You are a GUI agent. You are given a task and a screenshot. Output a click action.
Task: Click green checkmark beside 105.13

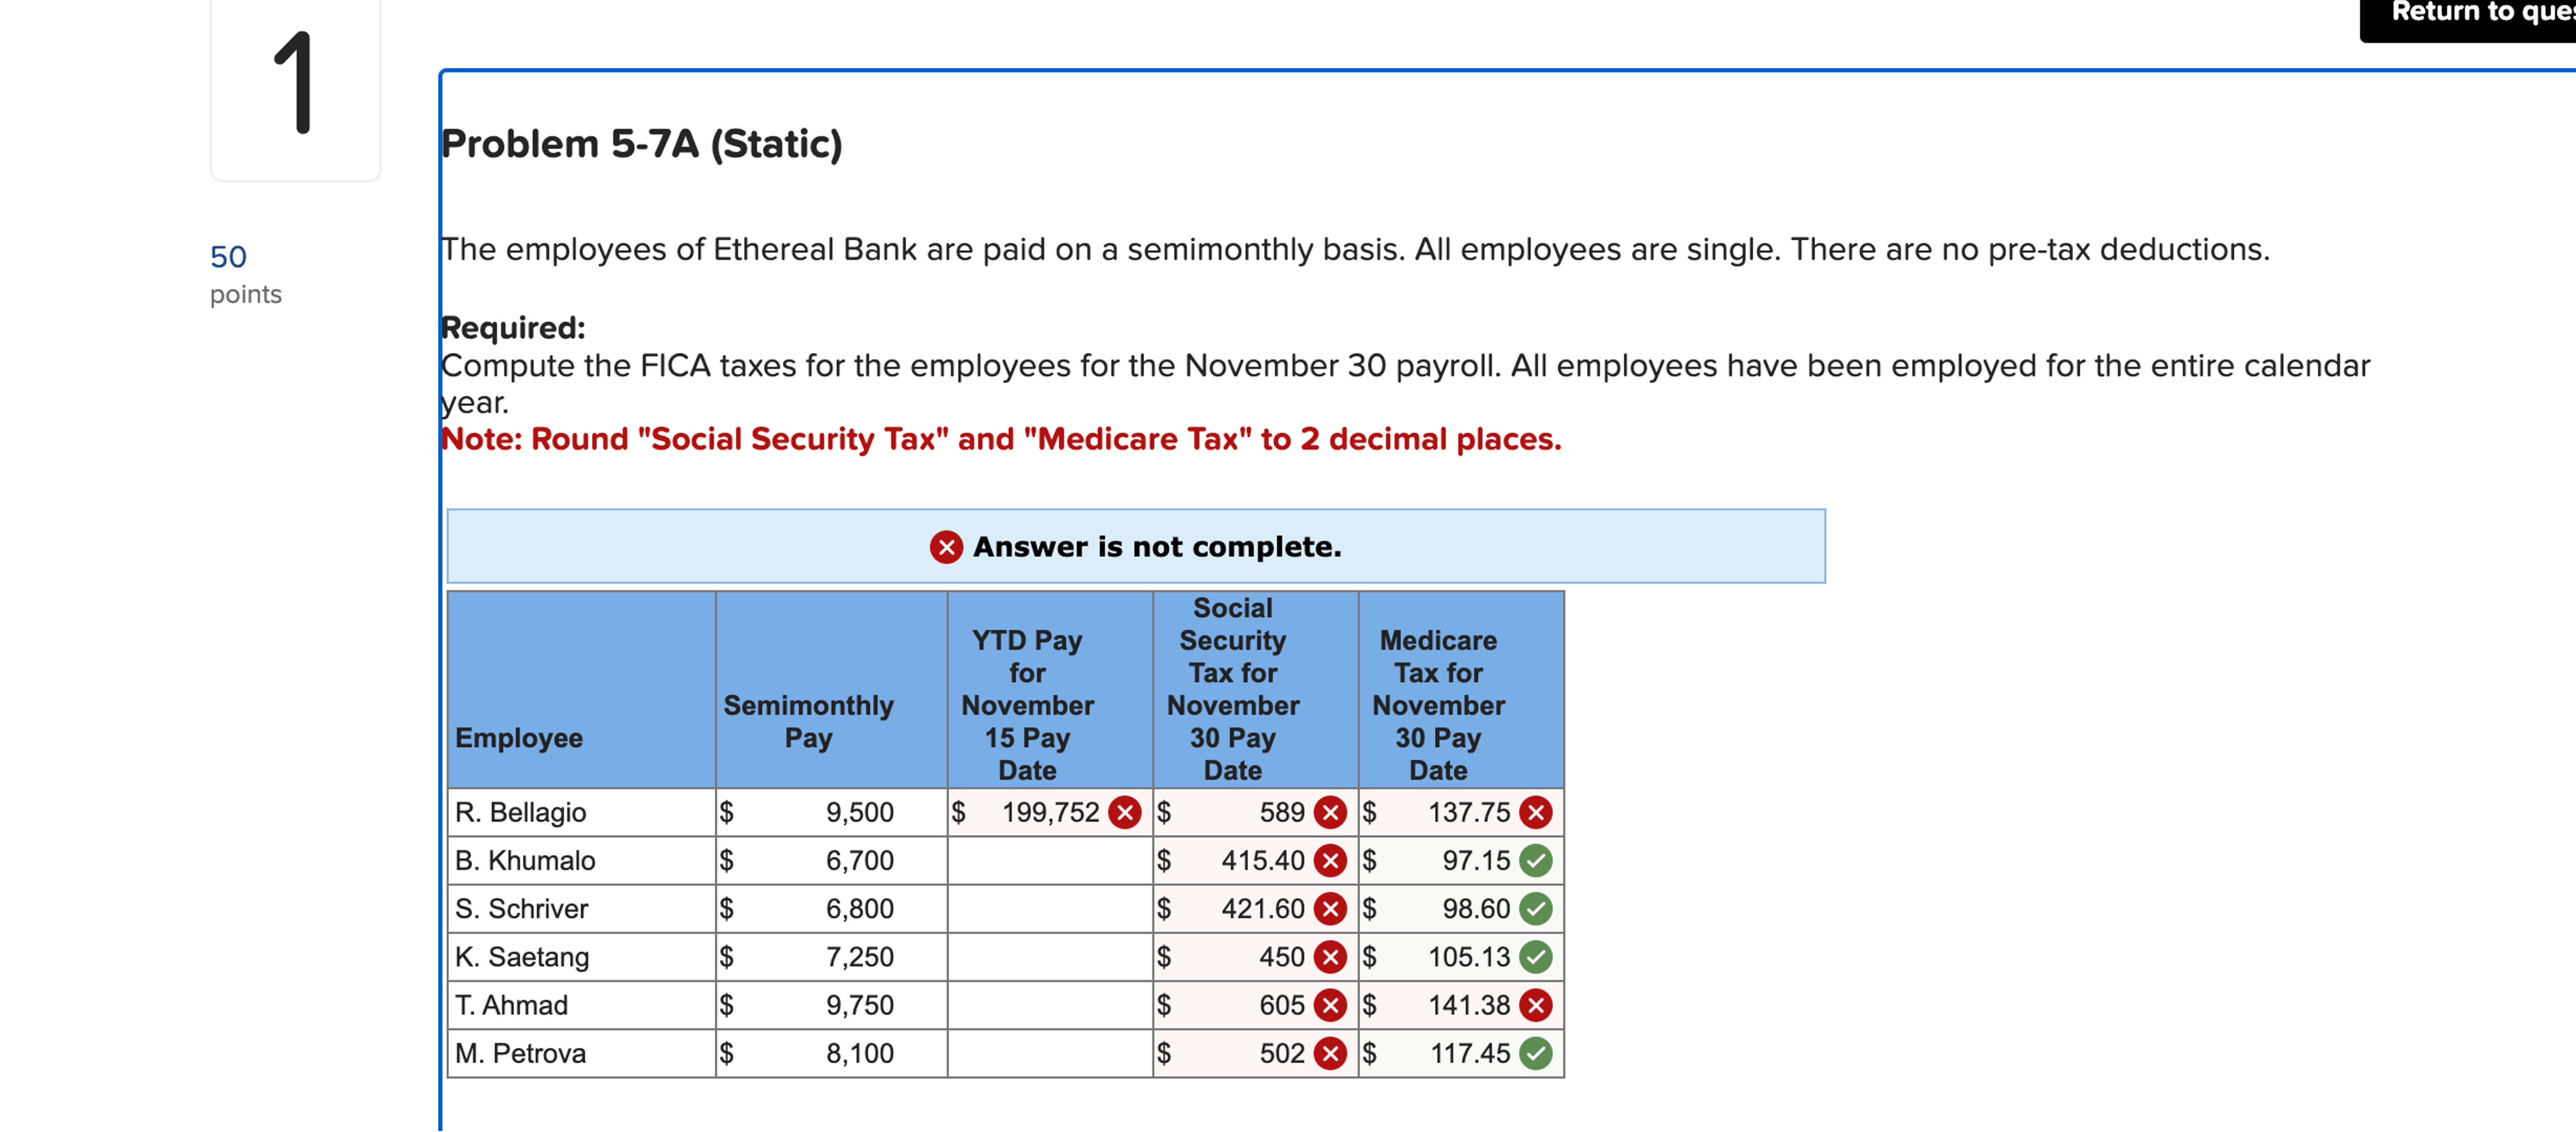(1536, 957)
